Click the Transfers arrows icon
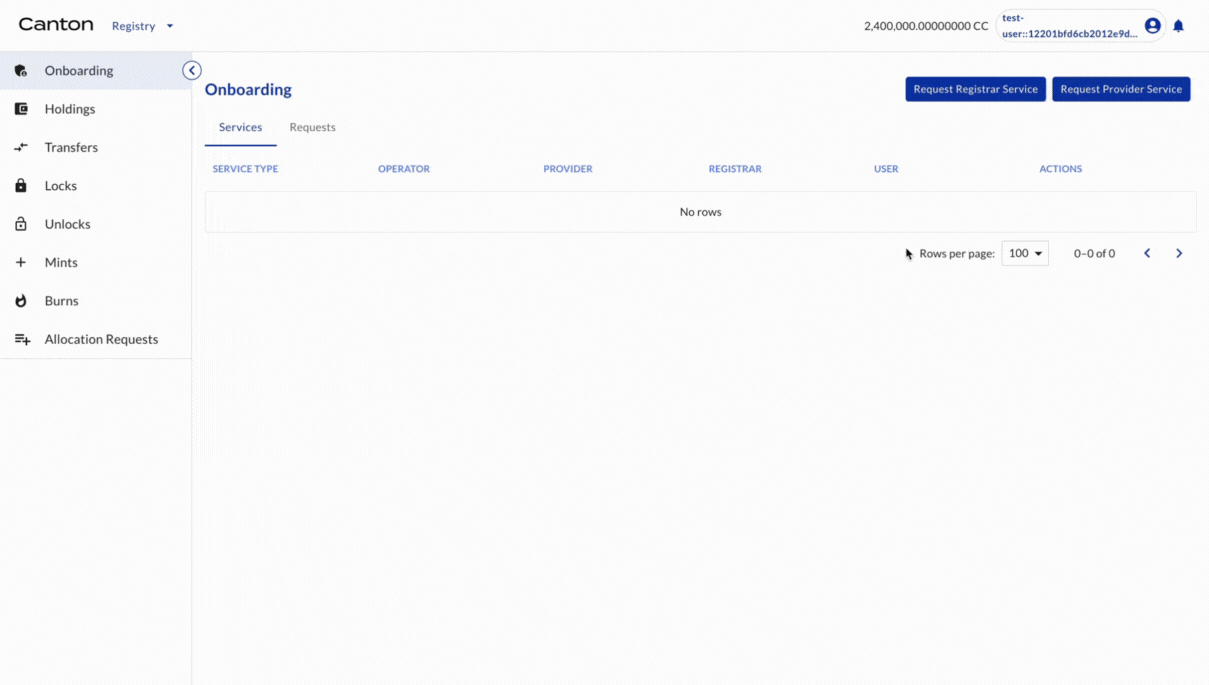Screen dimensions: 1209x685 [x=21, y=147]
